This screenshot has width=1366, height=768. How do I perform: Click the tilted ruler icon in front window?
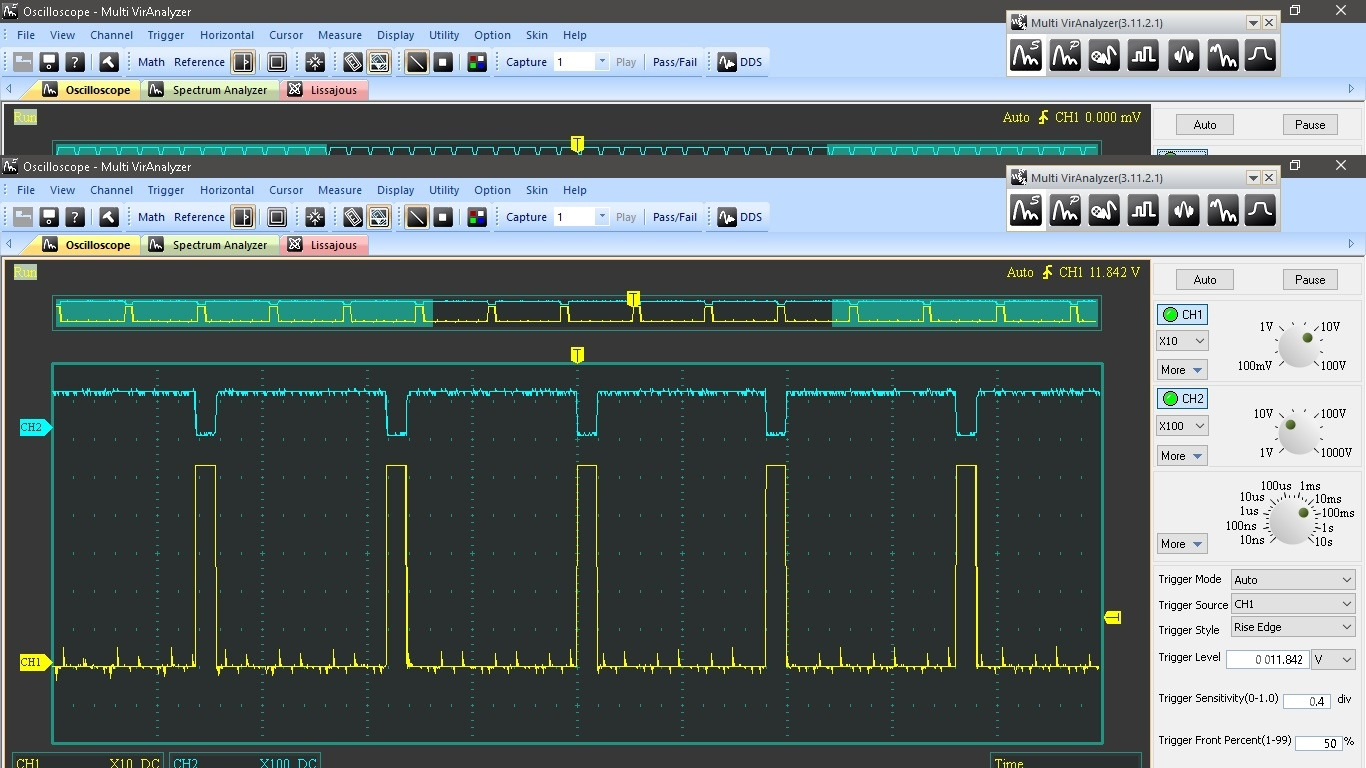tap(352, 217)
